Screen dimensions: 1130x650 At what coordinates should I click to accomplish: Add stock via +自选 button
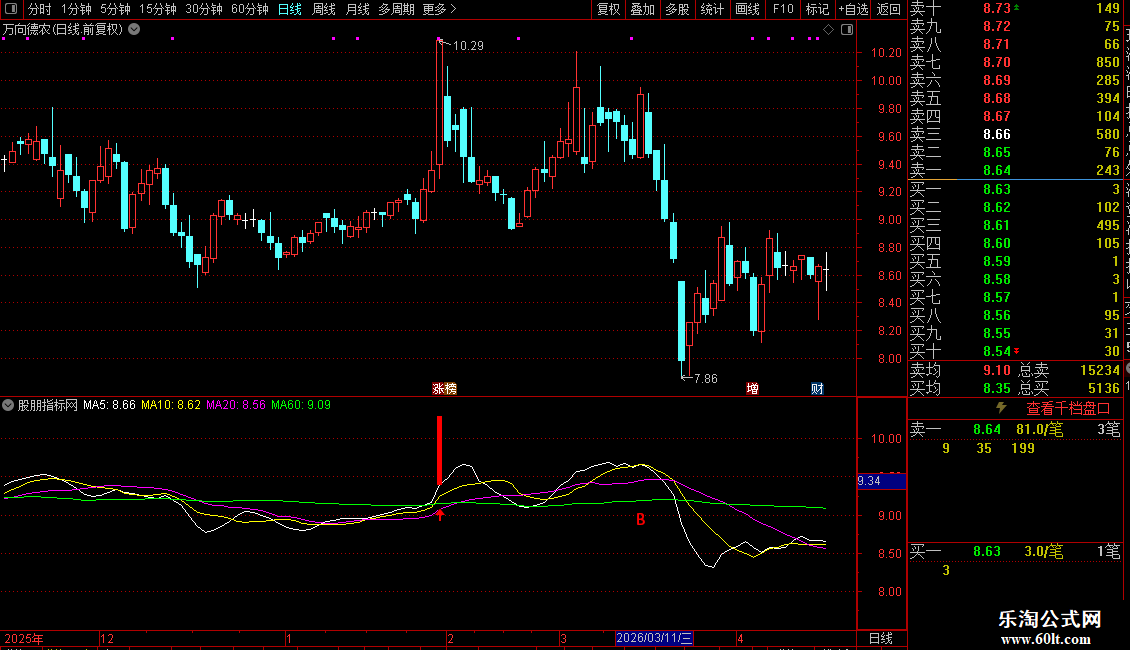coord(853,9)
